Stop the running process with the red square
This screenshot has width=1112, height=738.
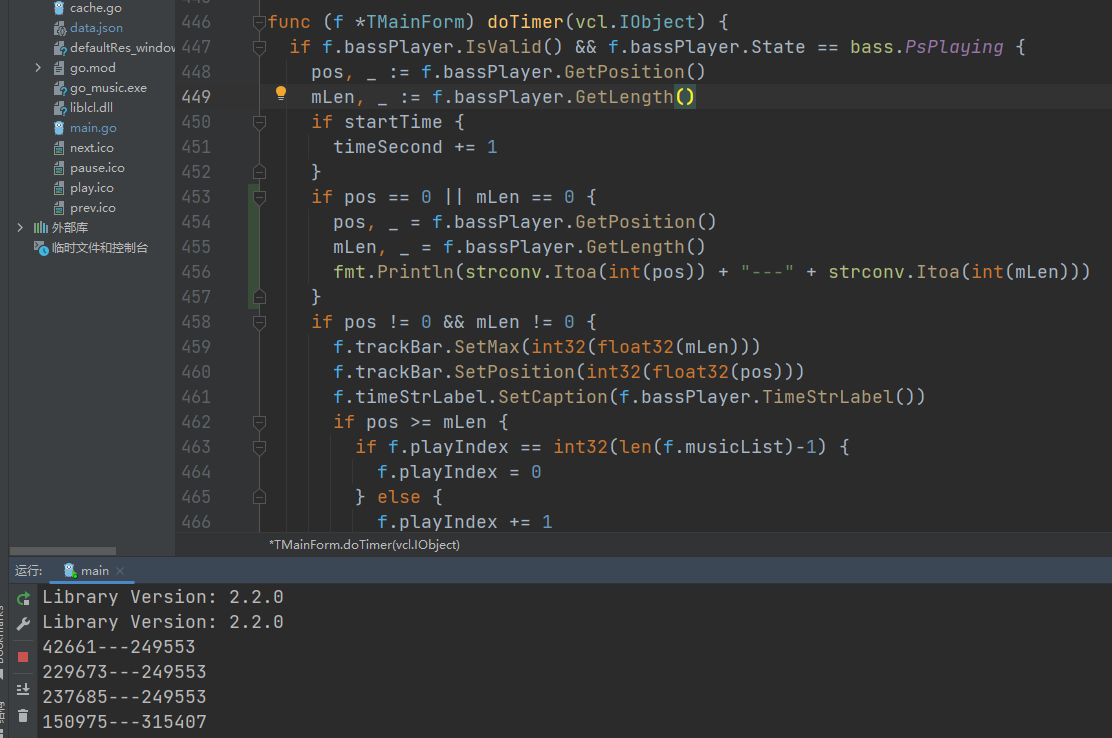click(23, 657)
